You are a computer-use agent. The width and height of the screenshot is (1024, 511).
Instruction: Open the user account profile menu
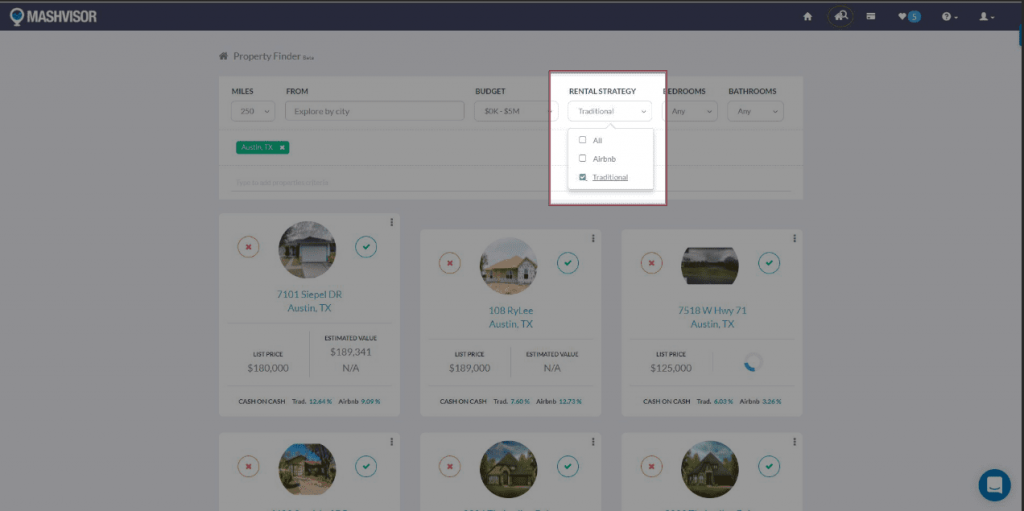[x=986, y=16]
